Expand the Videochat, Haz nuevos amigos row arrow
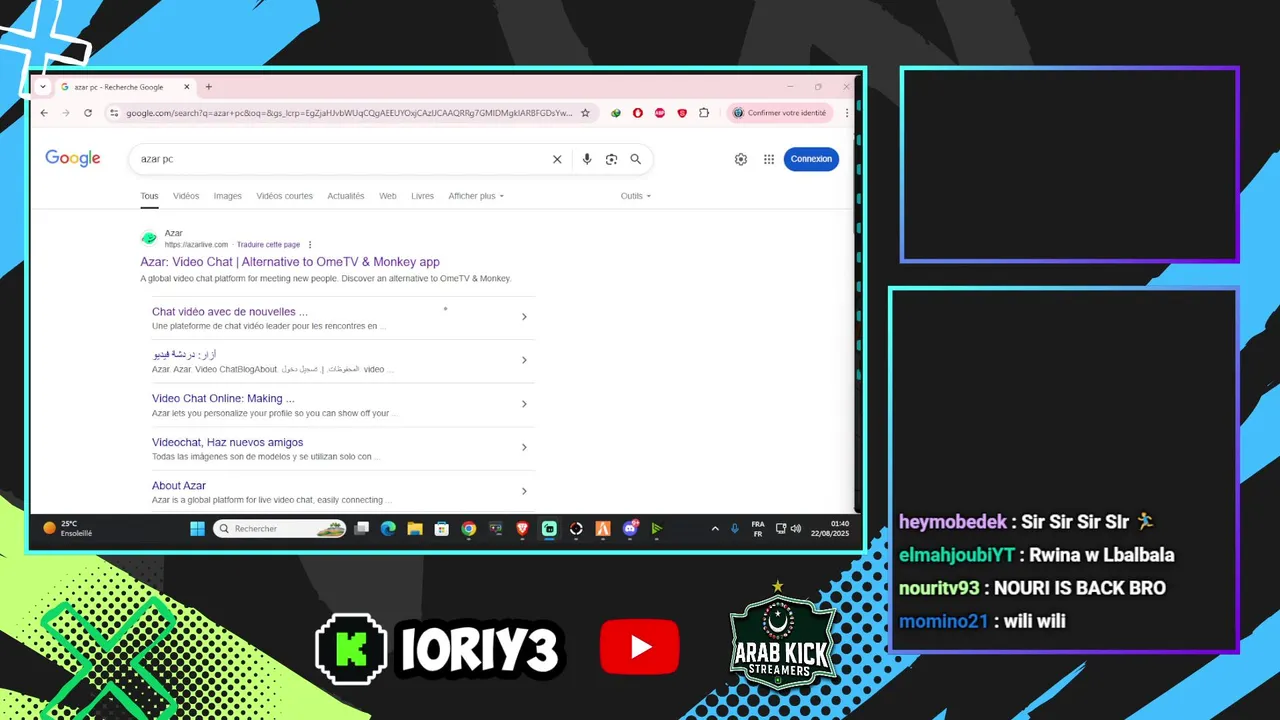This screenshot has height=720, width=1280. point(524,447)
